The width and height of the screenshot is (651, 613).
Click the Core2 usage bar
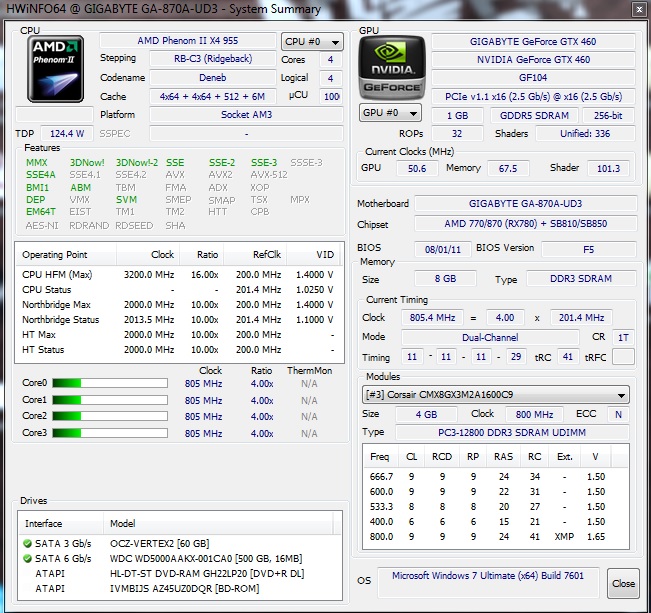(x=110, y=416)
